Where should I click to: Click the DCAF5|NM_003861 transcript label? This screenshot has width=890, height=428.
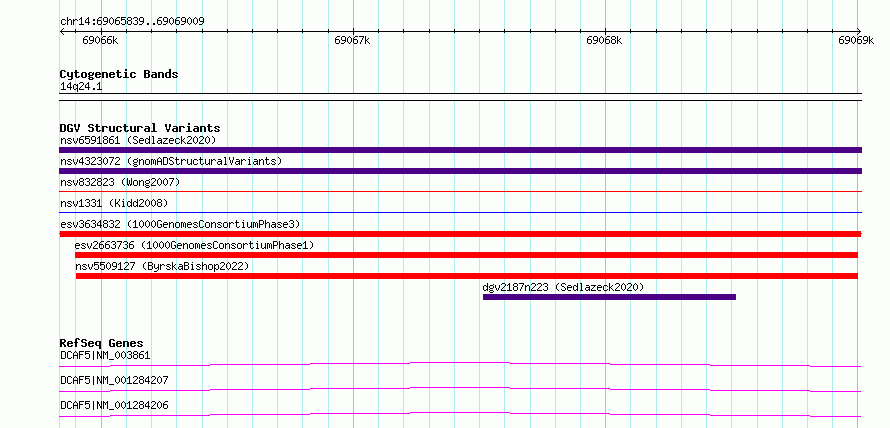[x=105, y=356]
